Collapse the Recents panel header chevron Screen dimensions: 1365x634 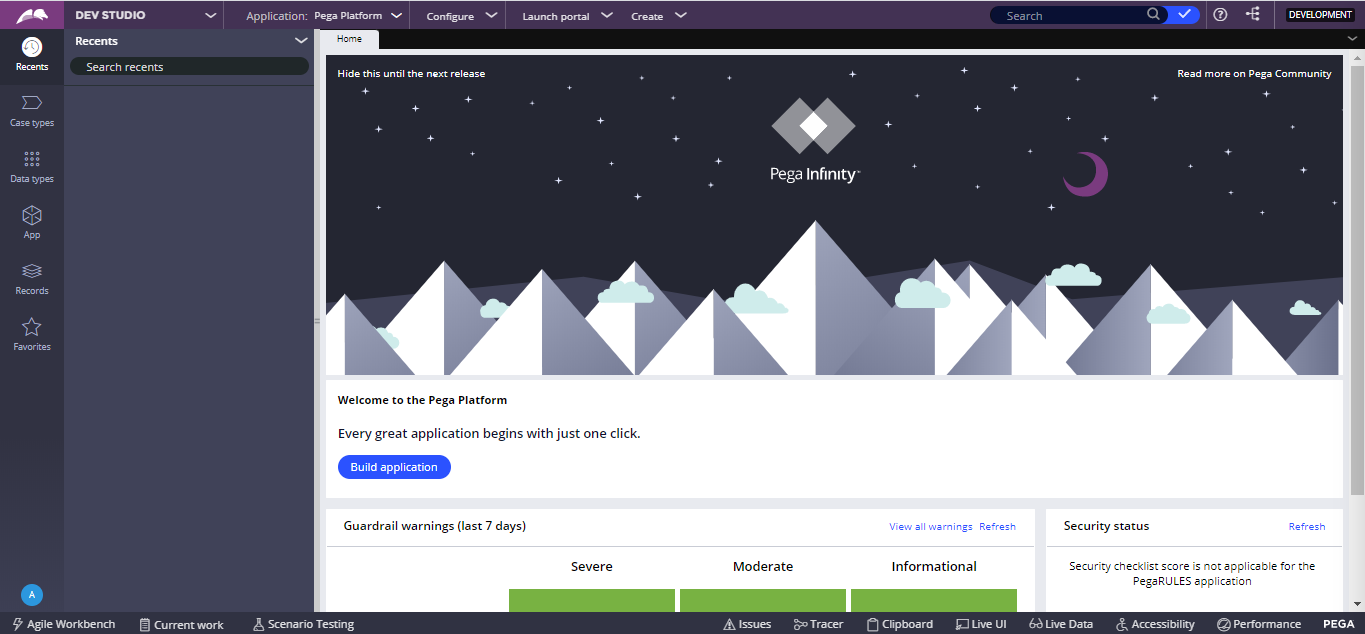301,41
